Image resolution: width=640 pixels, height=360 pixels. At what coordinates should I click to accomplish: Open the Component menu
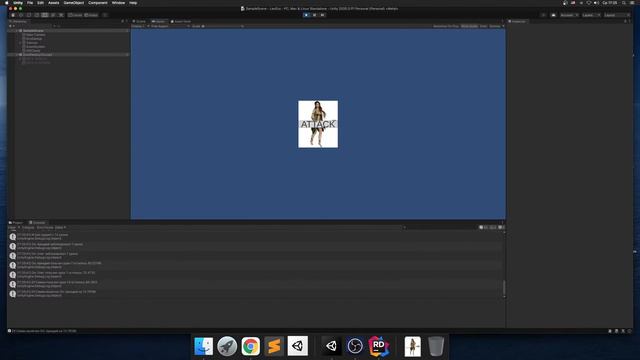(98, 3)
